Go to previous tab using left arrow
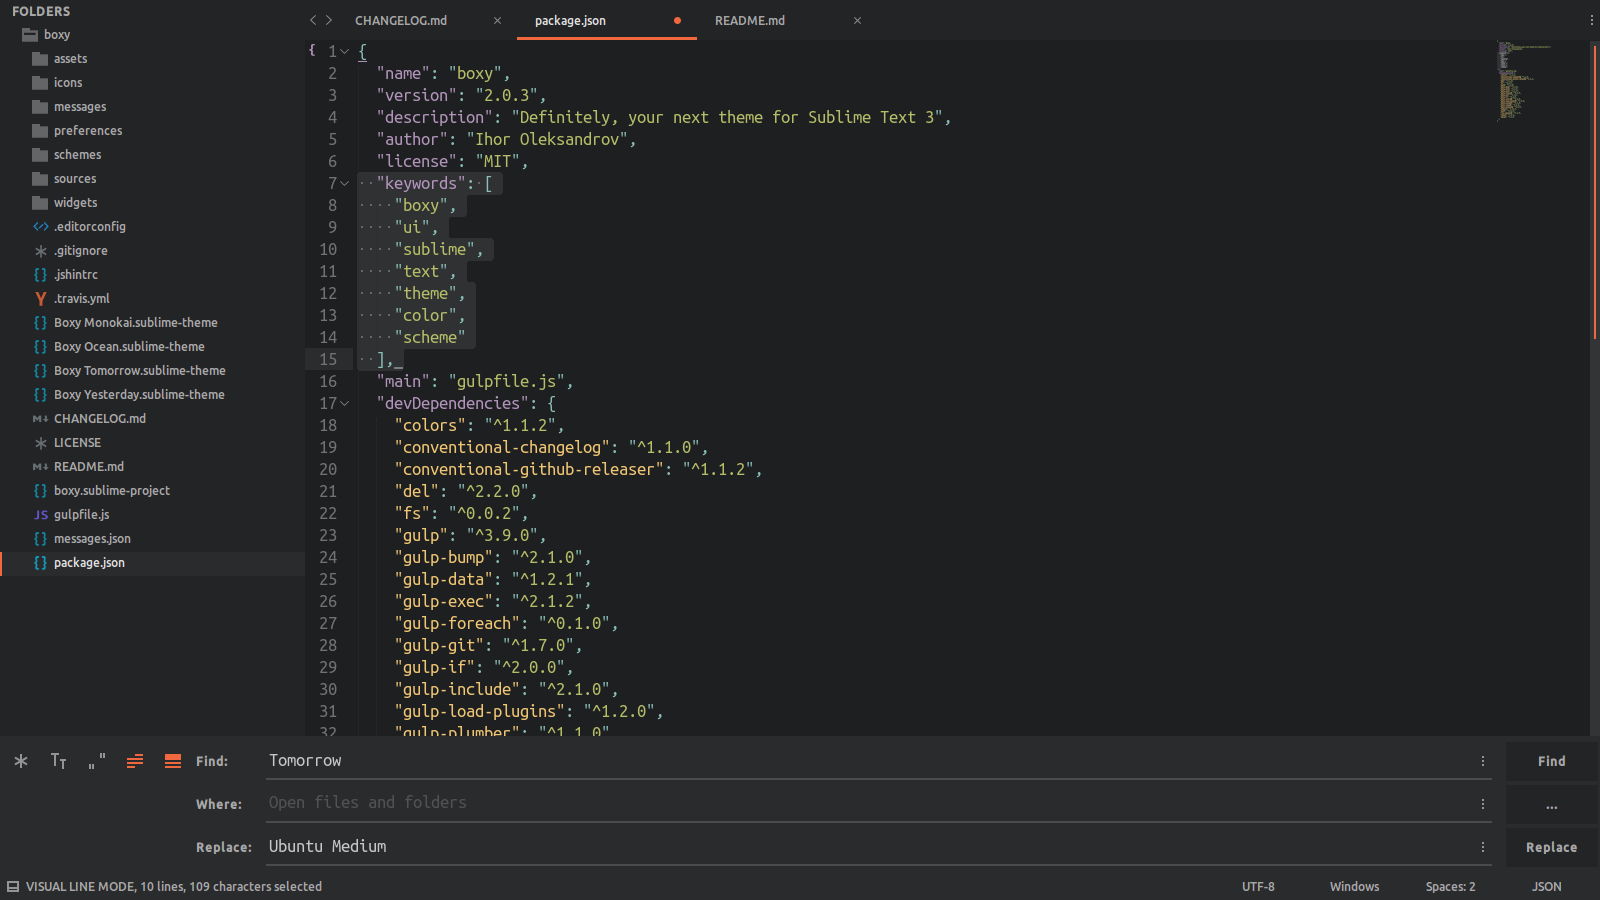Screen dimensions: 1600x900 pos(313,20)
